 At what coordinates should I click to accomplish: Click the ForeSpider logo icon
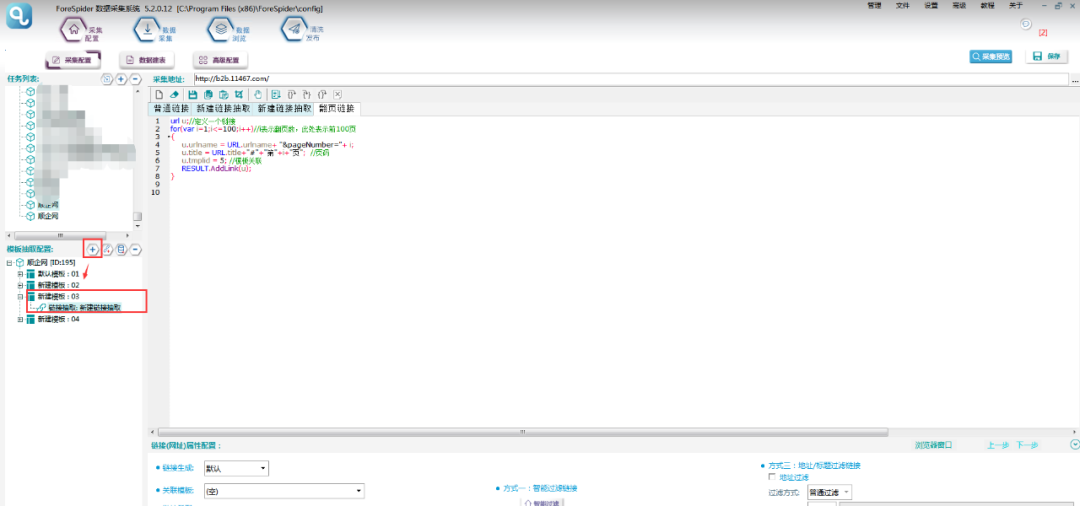[x=20, y=15]
